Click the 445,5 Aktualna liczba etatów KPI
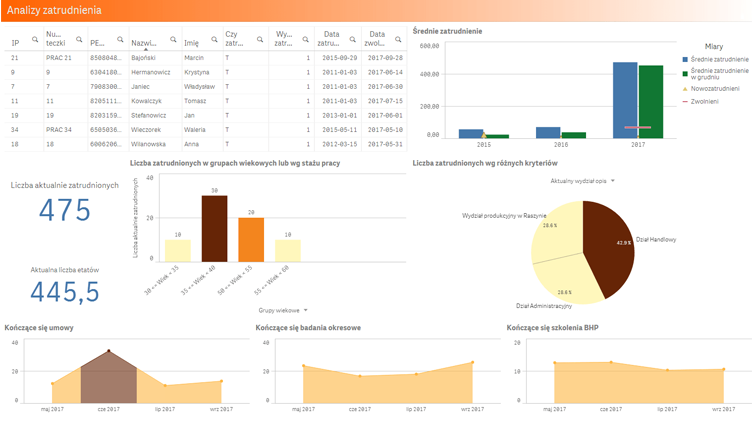753x429 pixels. 64,291
